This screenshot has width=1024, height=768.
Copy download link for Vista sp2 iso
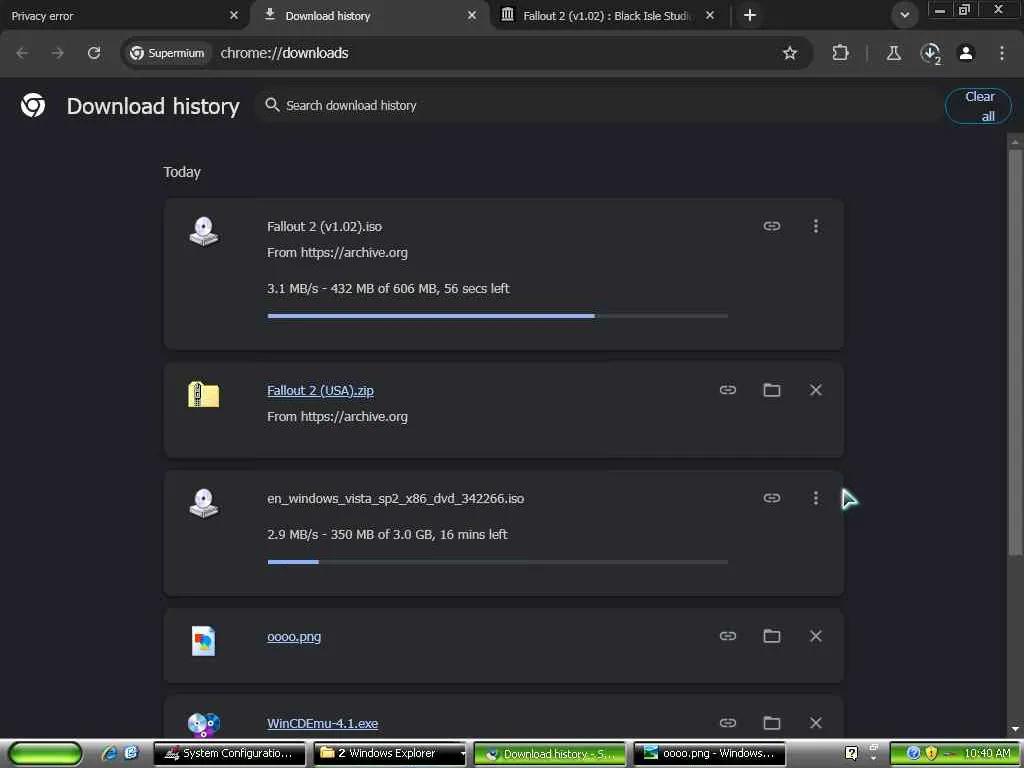[x=771, y=498]
